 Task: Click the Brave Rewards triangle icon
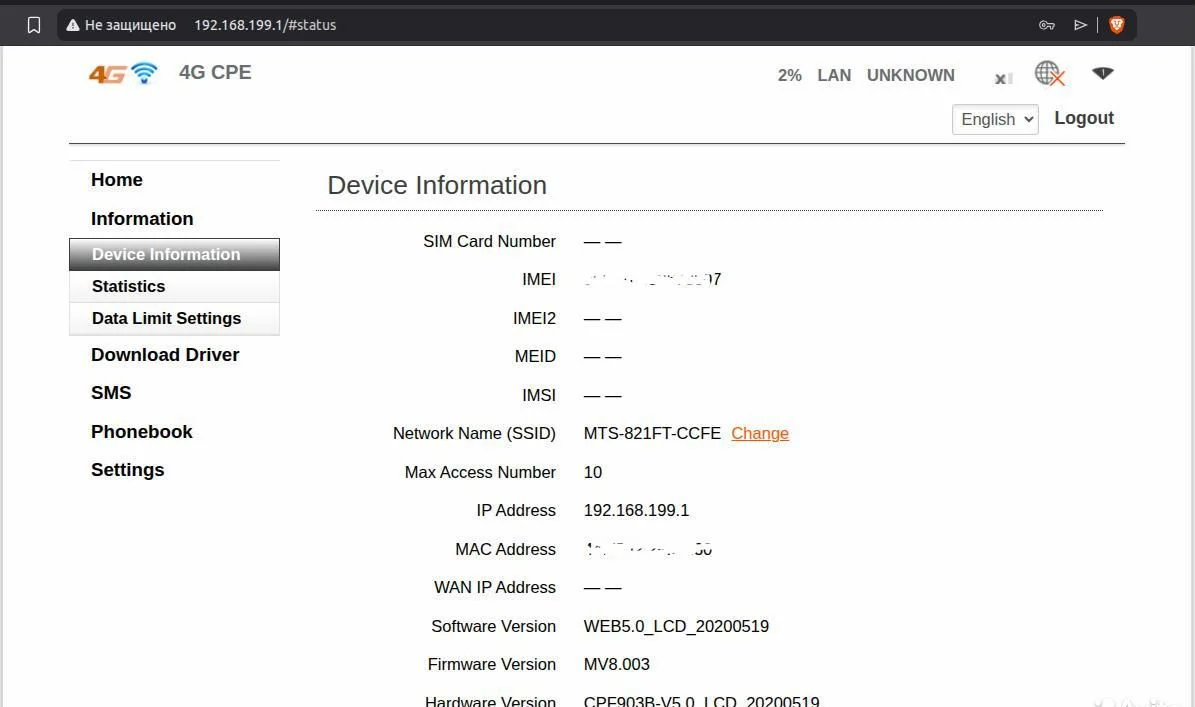coord(1080,25)
